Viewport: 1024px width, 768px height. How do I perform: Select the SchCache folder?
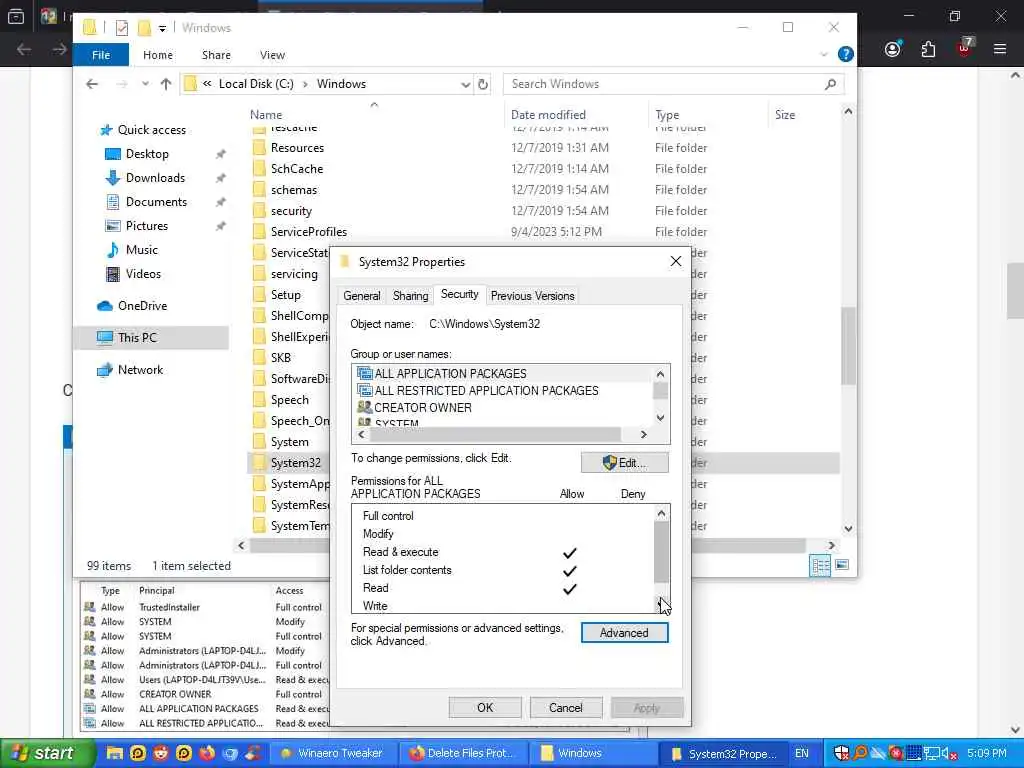296,169
